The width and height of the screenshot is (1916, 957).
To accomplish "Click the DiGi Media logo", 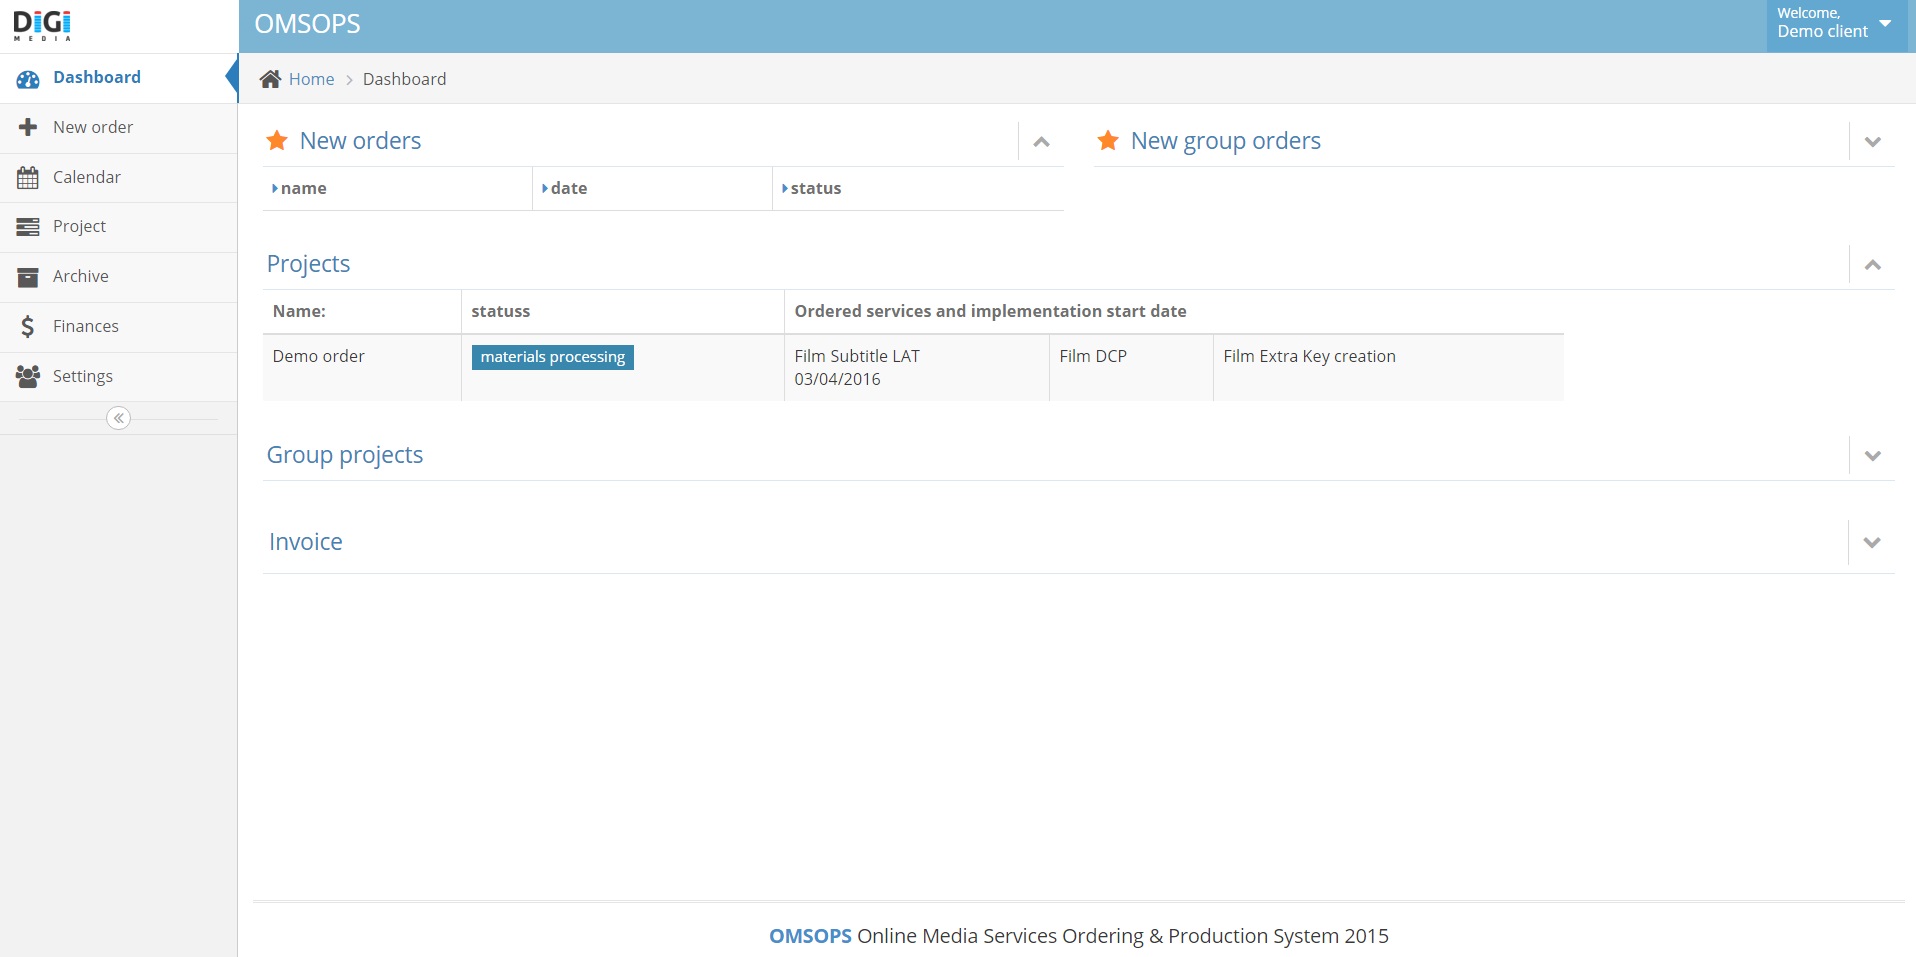I will [42, 25].
